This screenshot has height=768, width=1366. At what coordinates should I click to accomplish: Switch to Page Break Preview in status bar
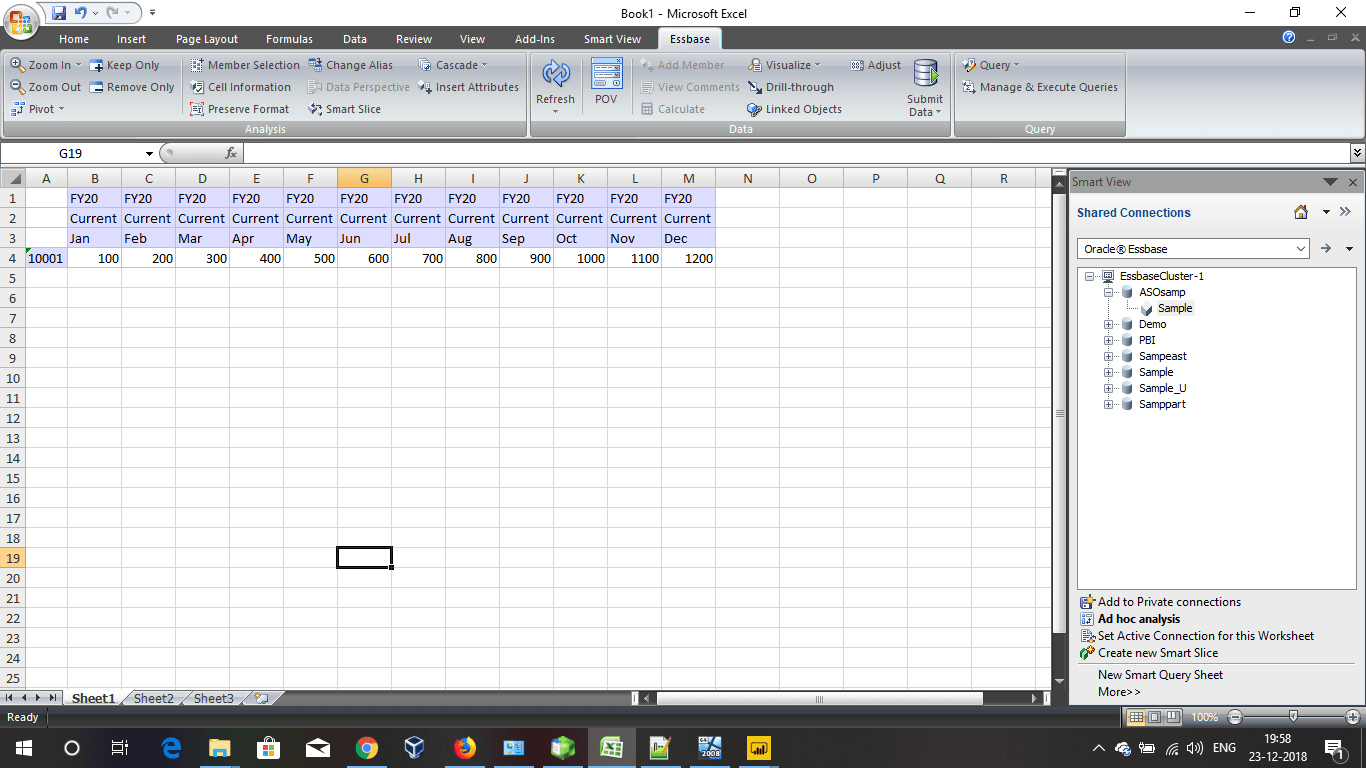pyautogui.click(x=1173, y=717)
